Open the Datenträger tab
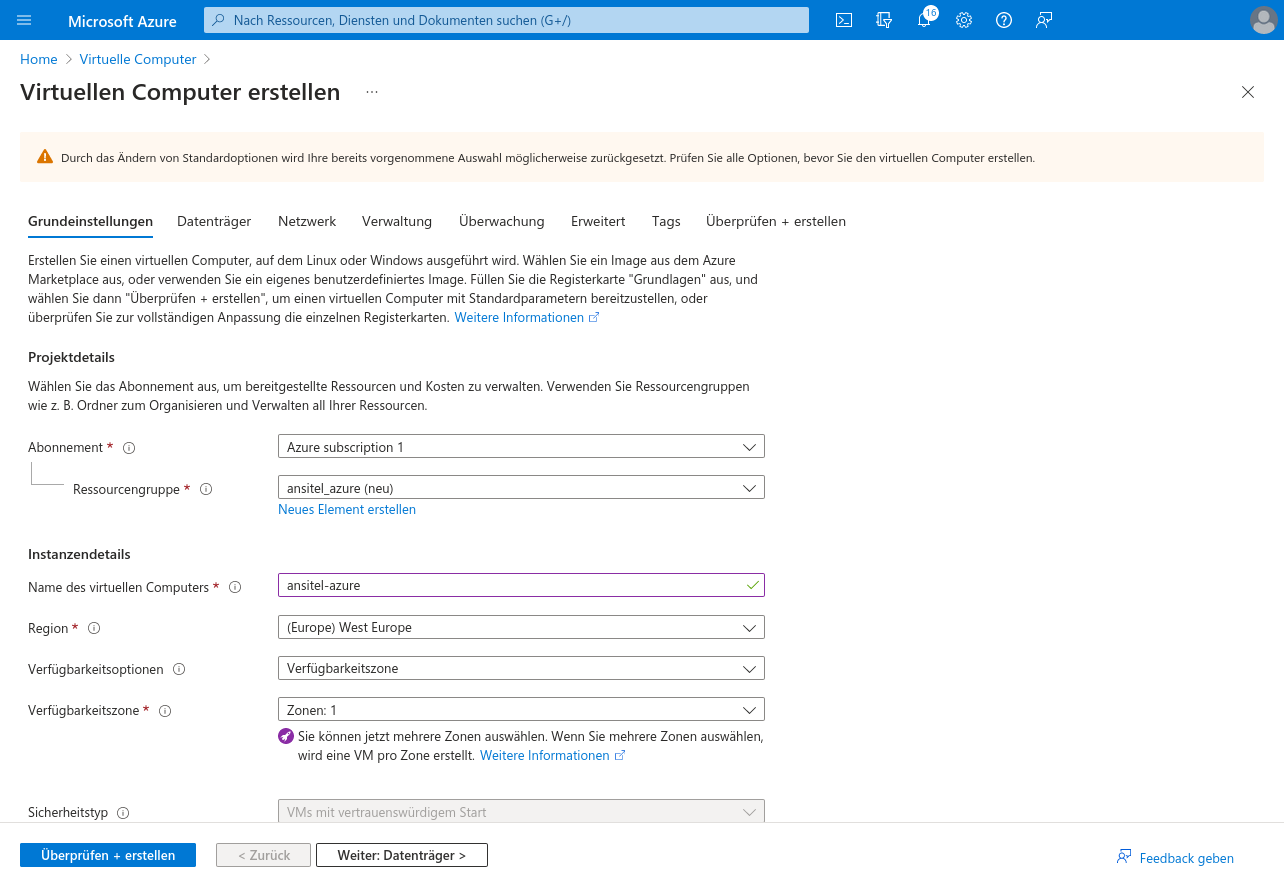 (x=214, y=221)
